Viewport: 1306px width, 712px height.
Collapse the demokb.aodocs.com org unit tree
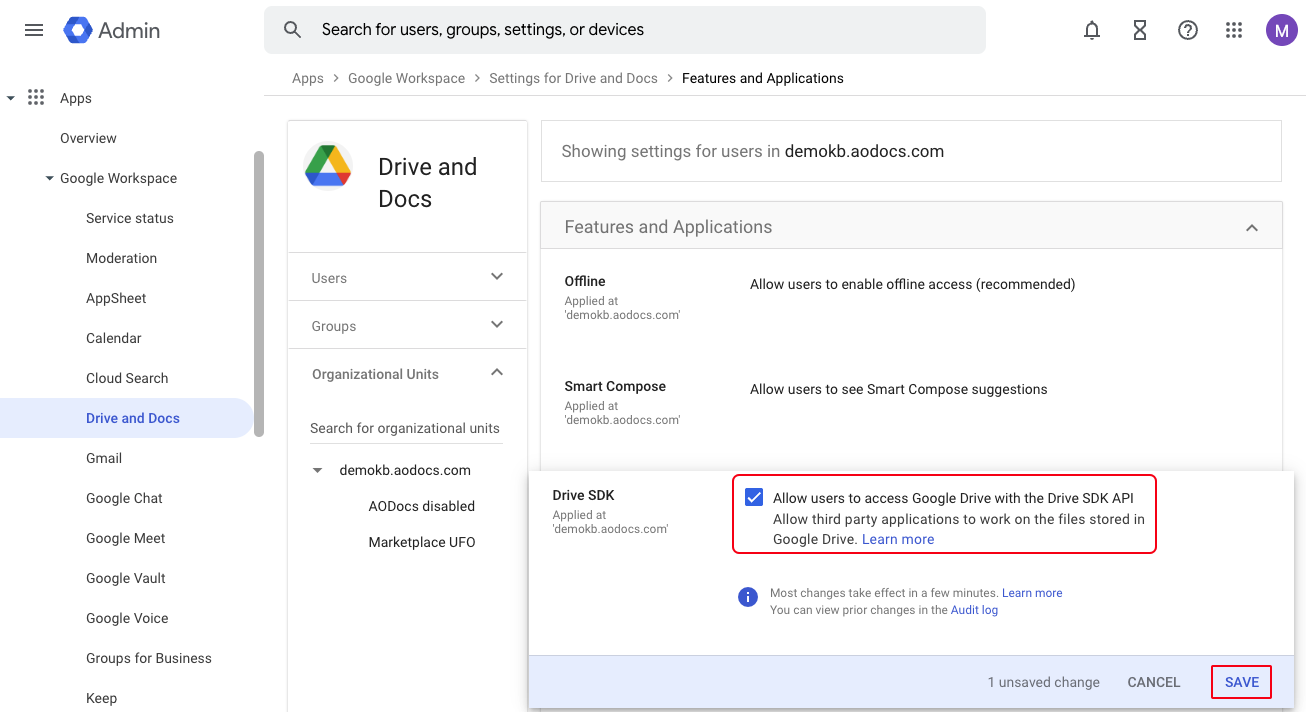pyautogui.click(x=318, y=470)
